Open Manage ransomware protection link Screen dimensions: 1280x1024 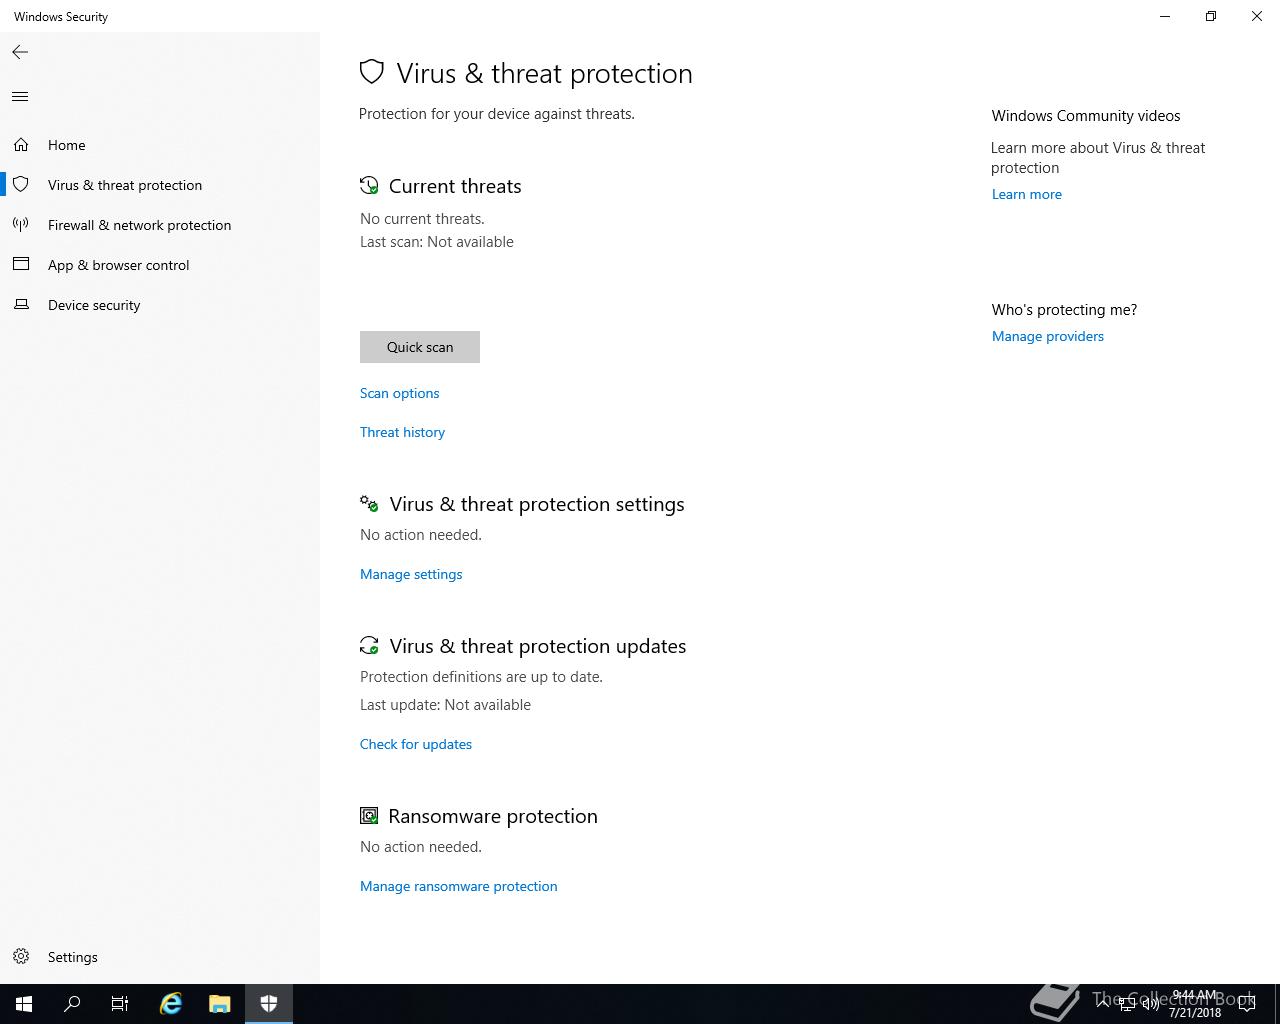[459, 886]
